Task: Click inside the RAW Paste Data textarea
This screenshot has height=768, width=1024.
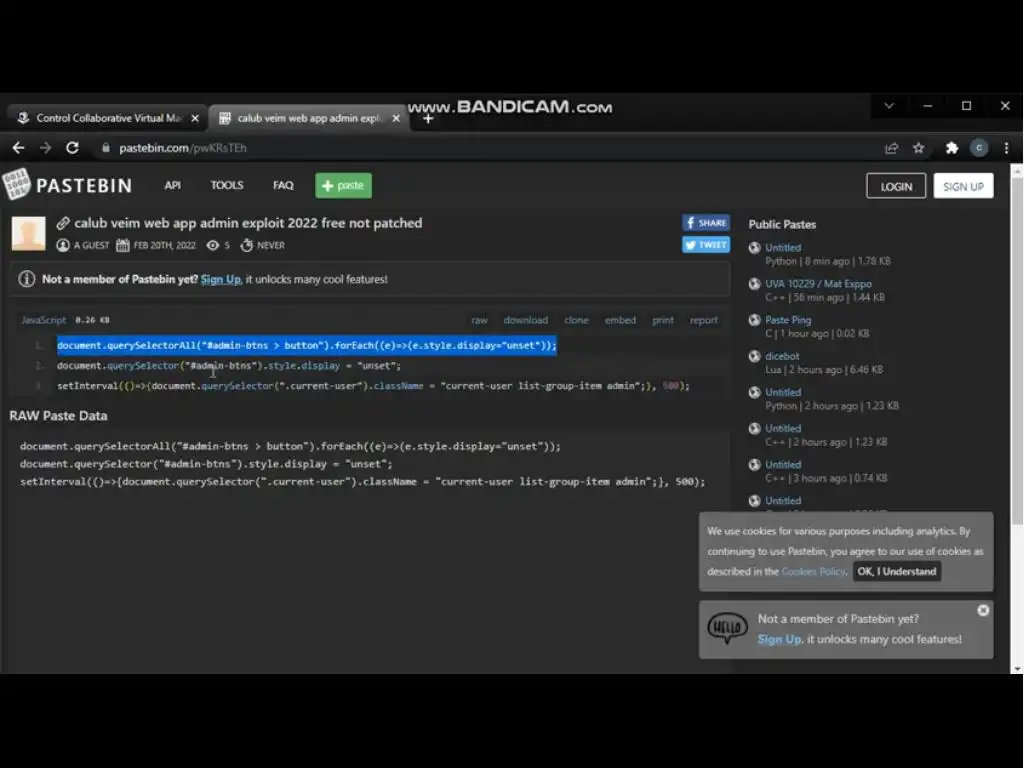Action: coord(369,464)
